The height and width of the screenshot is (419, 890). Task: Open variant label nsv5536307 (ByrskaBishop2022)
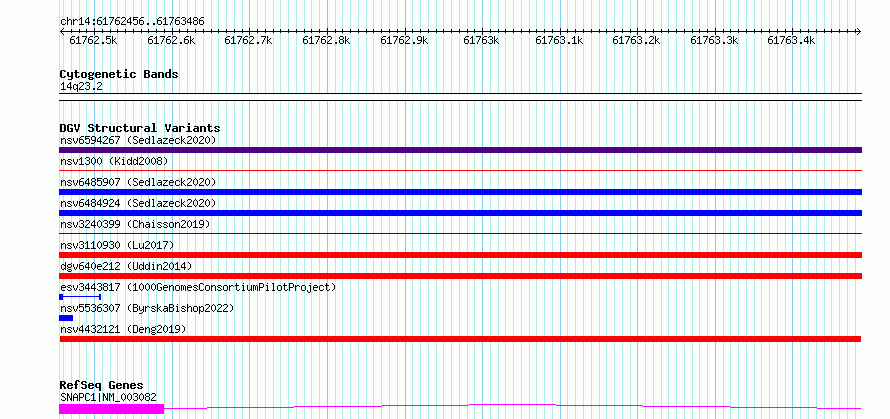tap(147, 308)
